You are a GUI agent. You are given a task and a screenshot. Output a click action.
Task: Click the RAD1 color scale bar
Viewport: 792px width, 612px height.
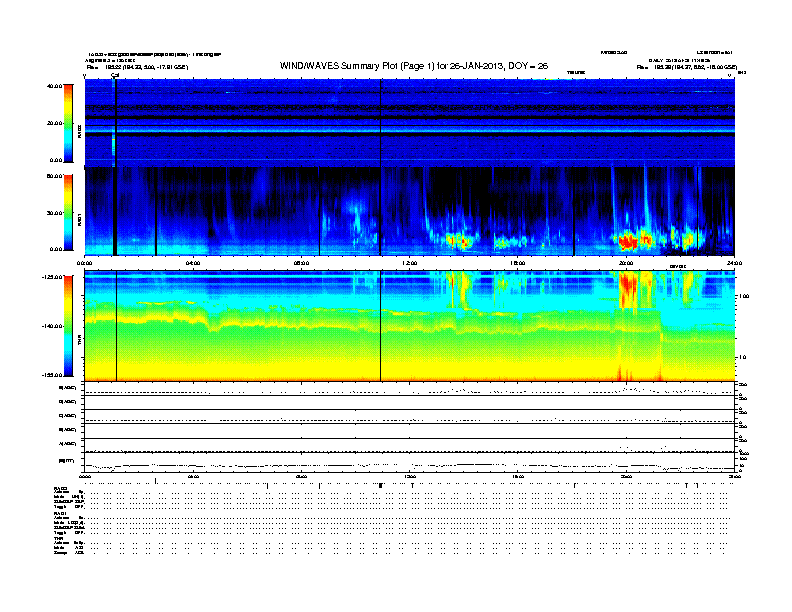[68, 213]
